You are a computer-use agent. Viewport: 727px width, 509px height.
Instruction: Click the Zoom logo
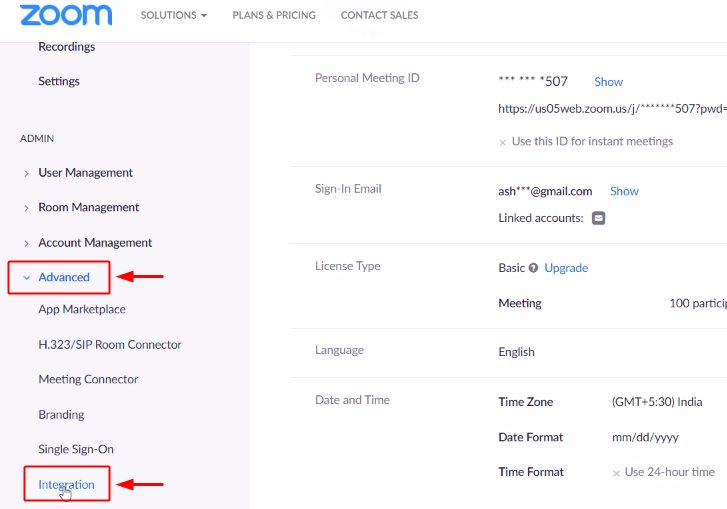[x=66, y=15]
